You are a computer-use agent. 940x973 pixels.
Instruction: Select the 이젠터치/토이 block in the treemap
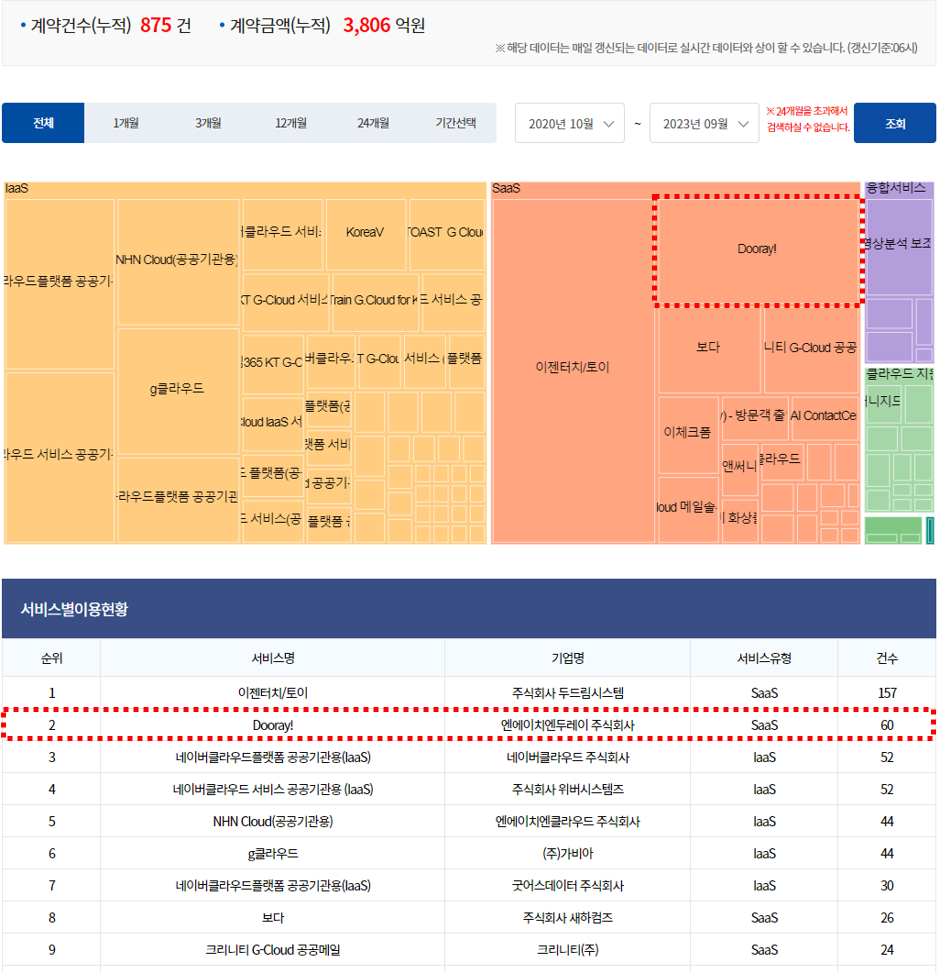573,370
